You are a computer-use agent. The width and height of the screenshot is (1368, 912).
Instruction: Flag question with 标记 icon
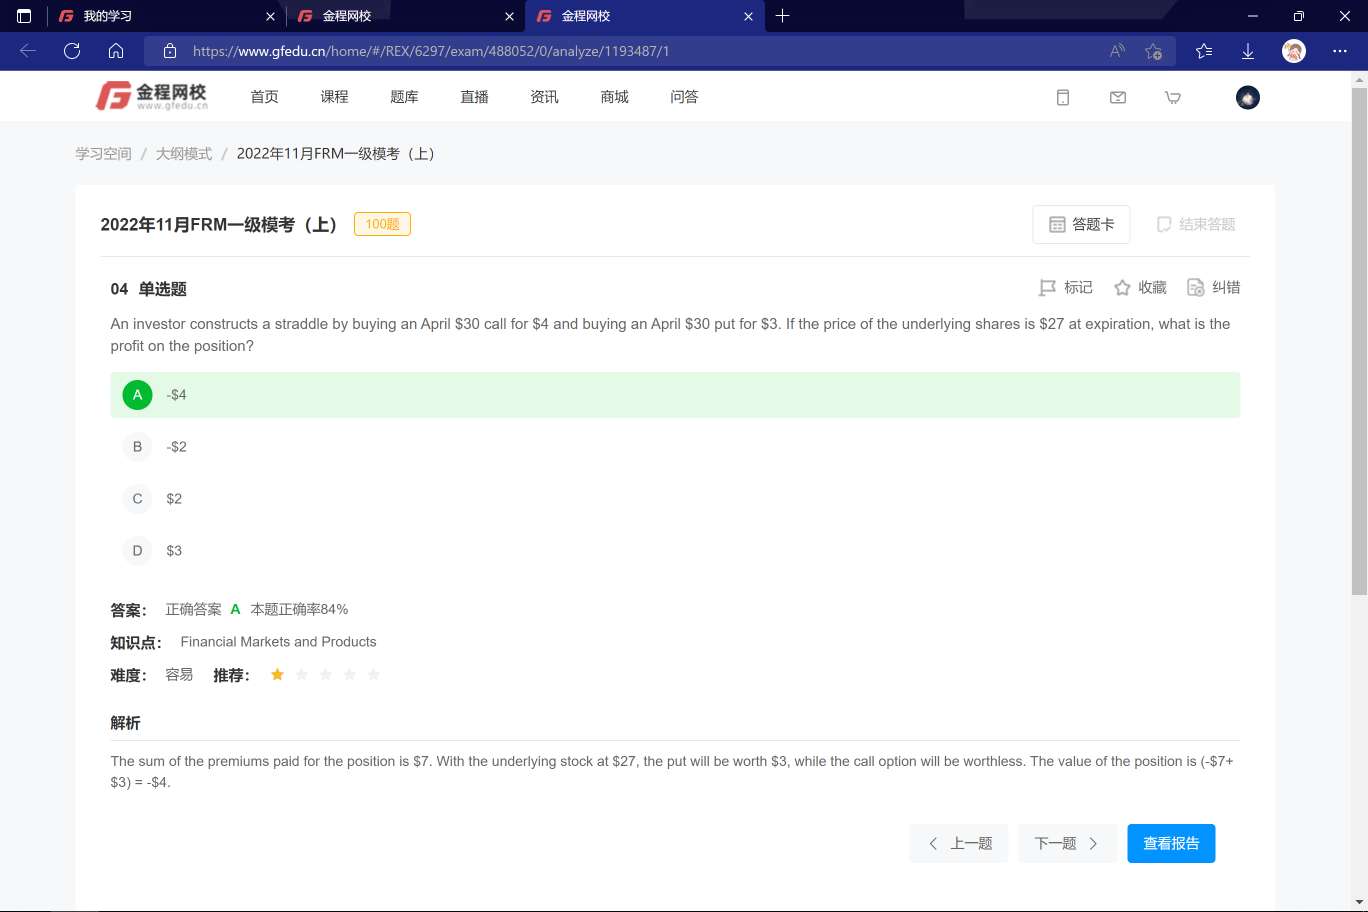click(1066, 288)
